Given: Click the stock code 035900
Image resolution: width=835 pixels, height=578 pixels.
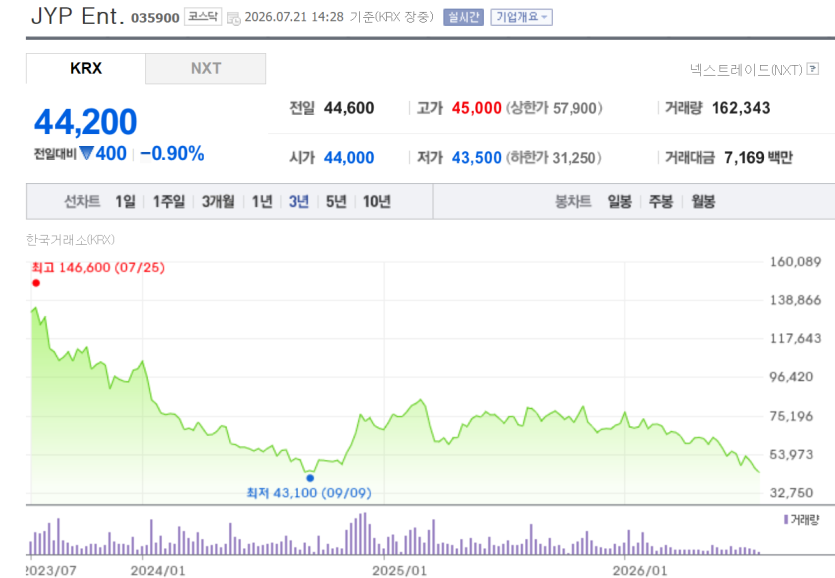Looking at the screenshot, I should [x=155, y=18].
